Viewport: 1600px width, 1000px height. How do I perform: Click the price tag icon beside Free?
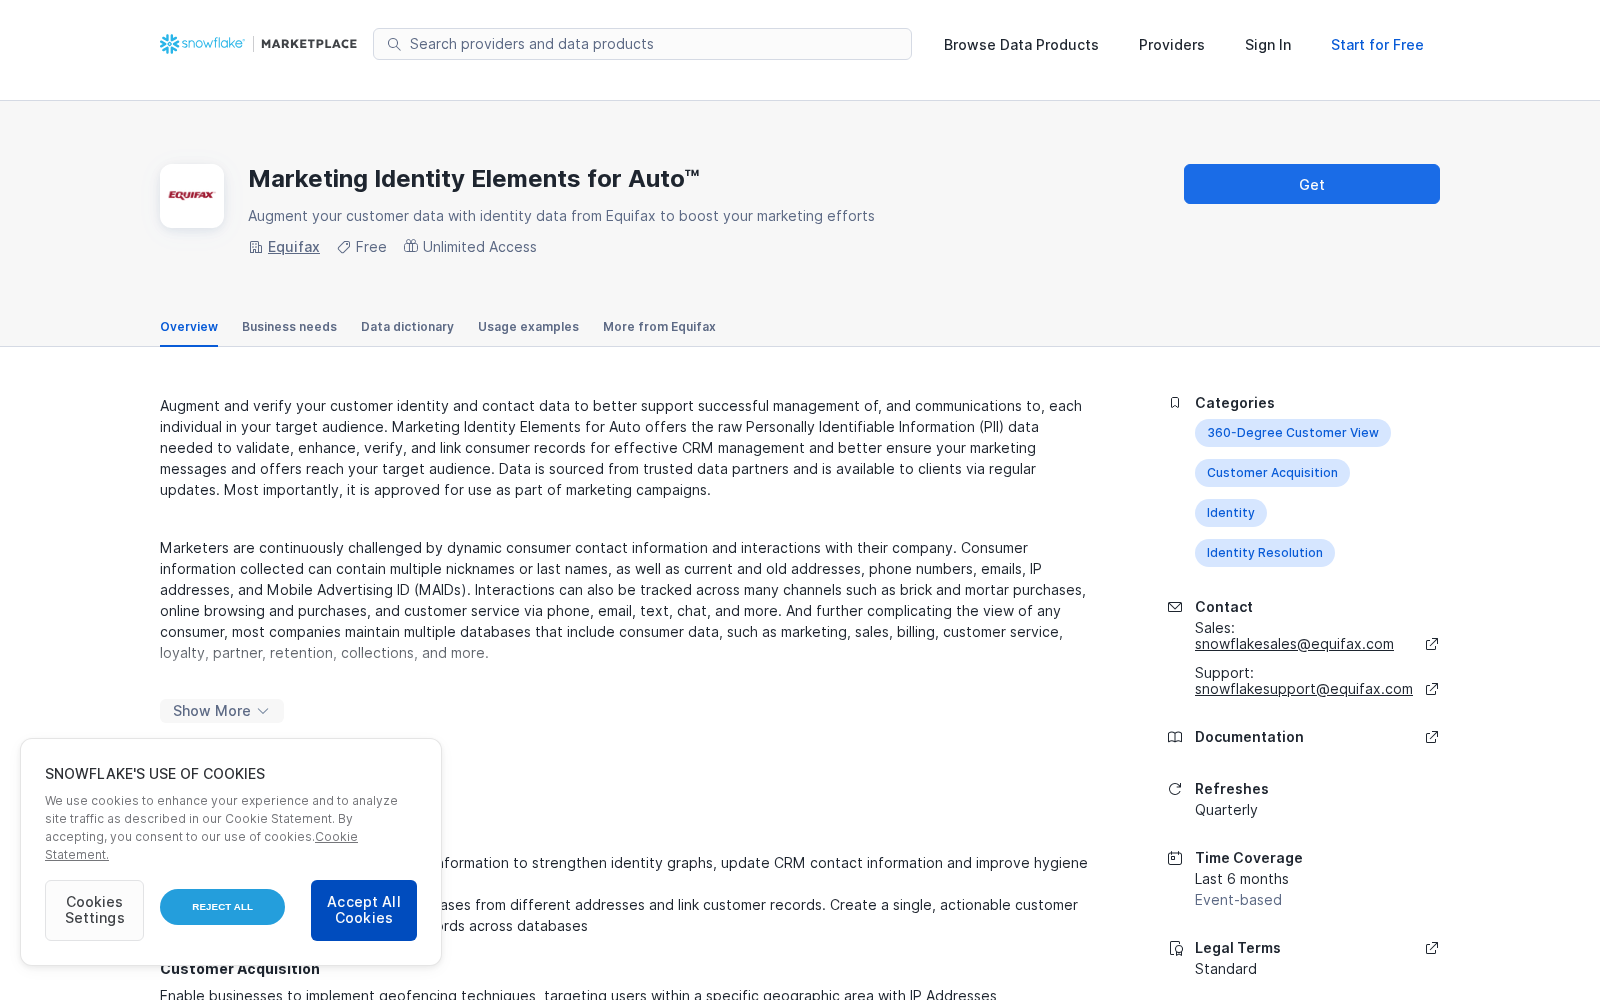(x=344, y=247)
